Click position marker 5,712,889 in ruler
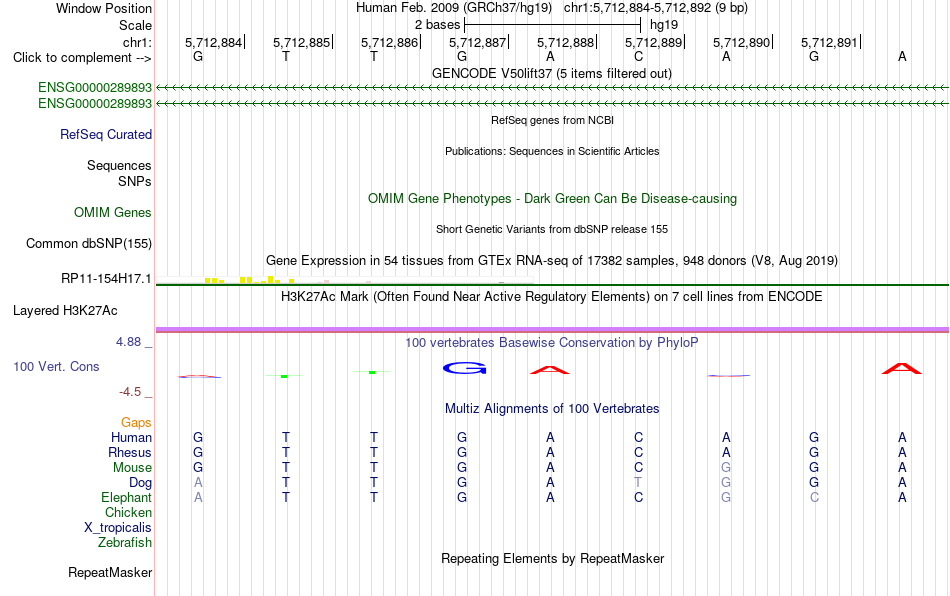The height and width of the screenshot is (596, 950). [654, 42]
